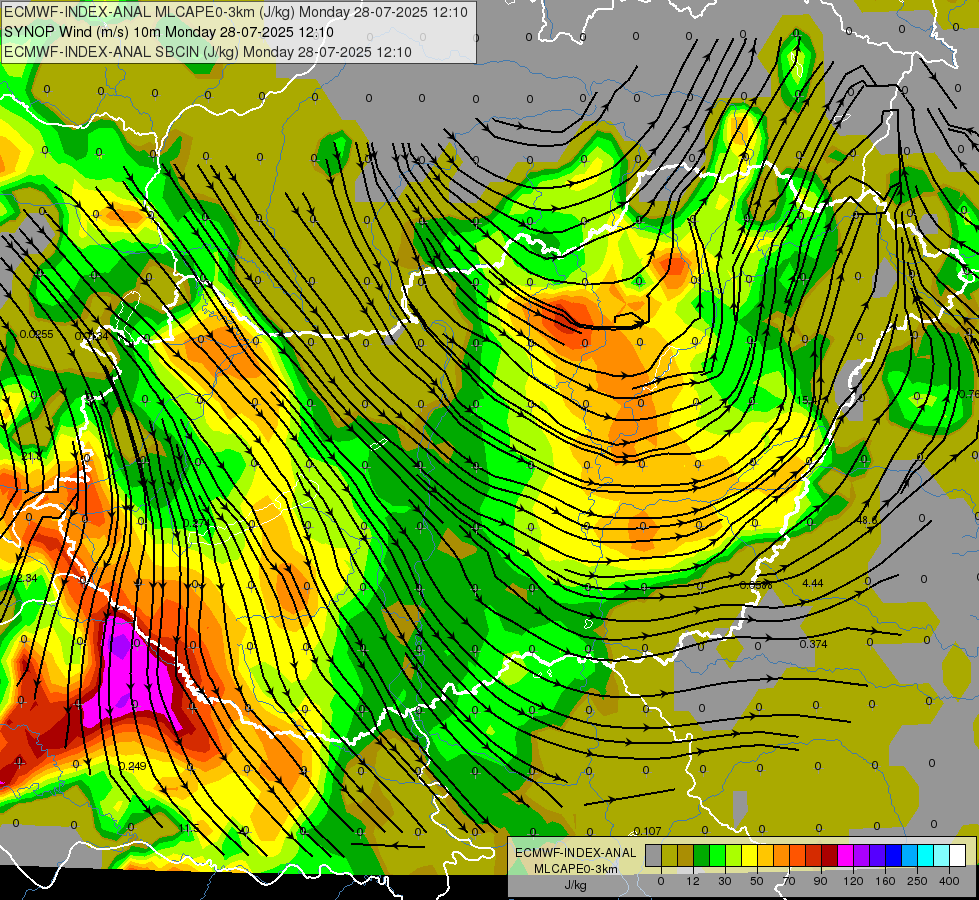Click the white swatch at legend end
Viewport: 979px width, 900px height.
click(957, 855)
